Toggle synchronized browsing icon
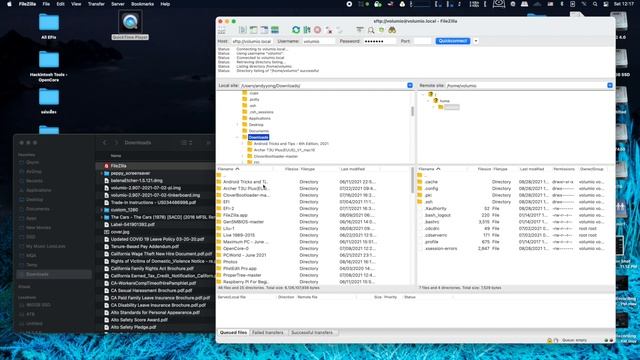Viewport: 640px width, 360px height. pos(381,30)
